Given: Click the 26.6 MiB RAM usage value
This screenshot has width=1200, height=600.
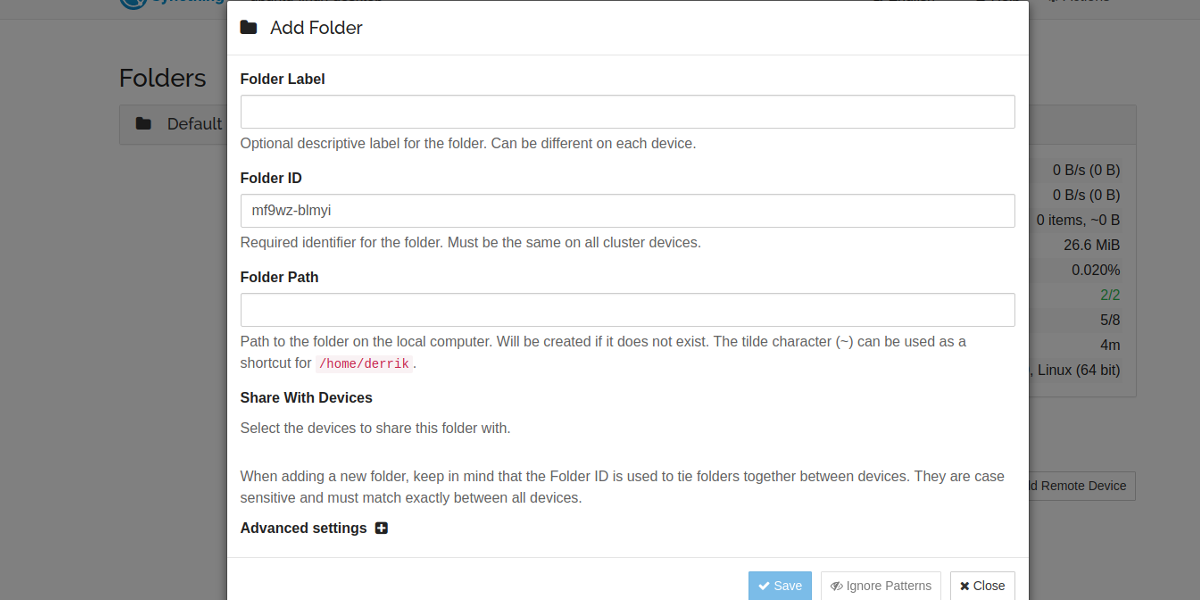Looking at the screenshot, I should pyautogui.click(x=1092, y=245).
